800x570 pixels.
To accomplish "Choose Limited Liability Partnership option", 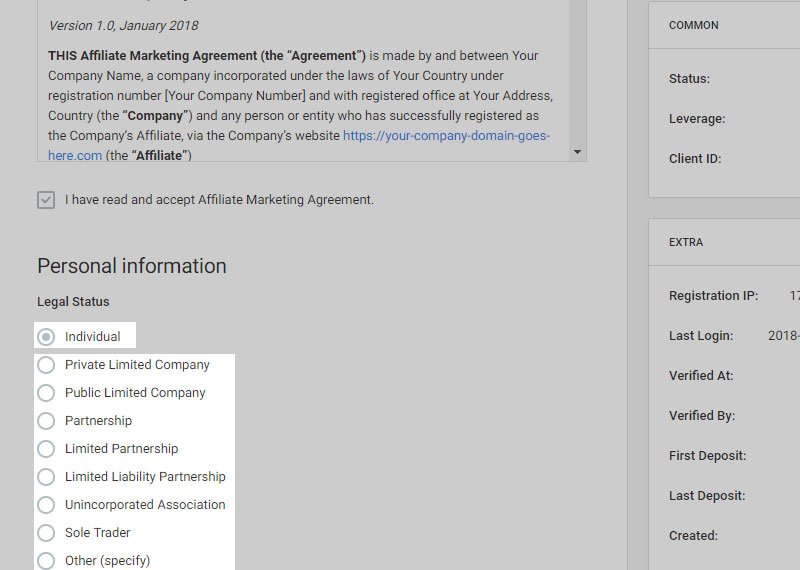I will click(x=46, y=477).
